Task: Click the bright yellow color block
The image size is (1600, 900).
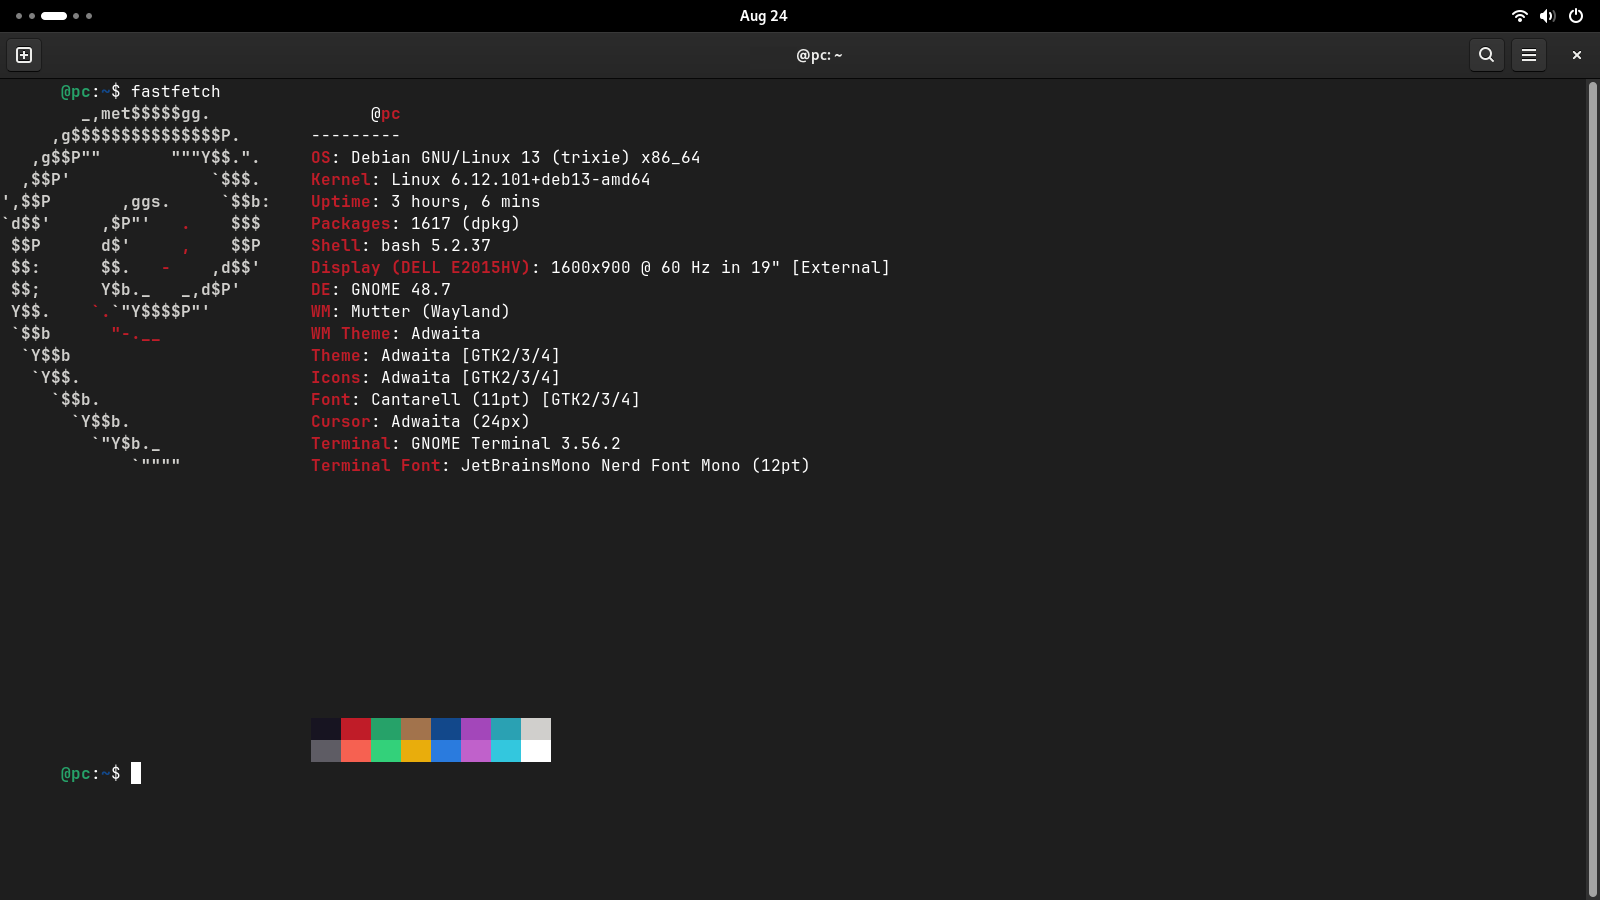Action: (416, 751)
